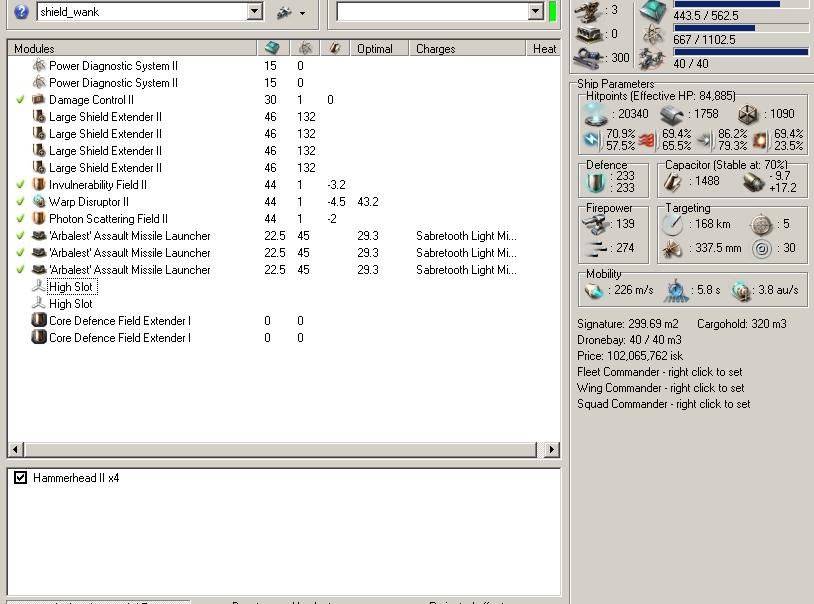This screenshot has width=814, height=604.
Task: Toggle first Arbalest Assault Missile Launcher checkmark
Action: tap(20, 235)
